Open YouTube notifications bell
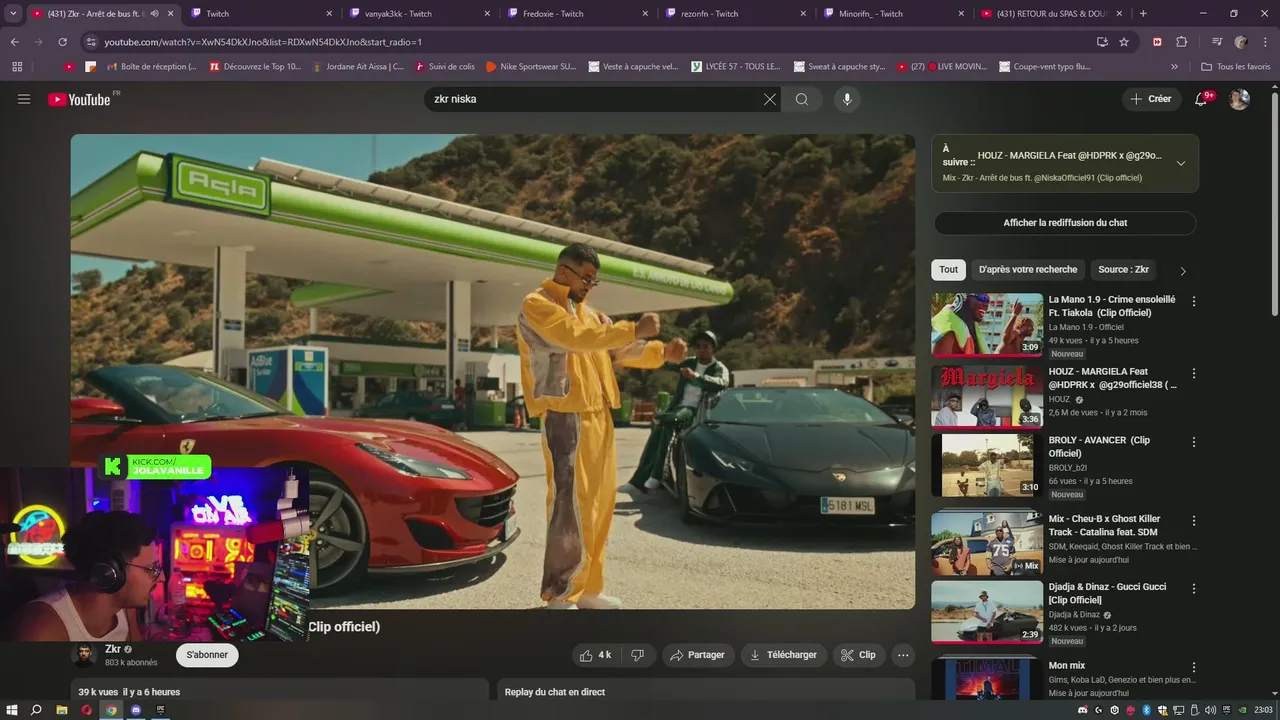The width and height of the screenshot is (1280, 720). [1203, 99]
